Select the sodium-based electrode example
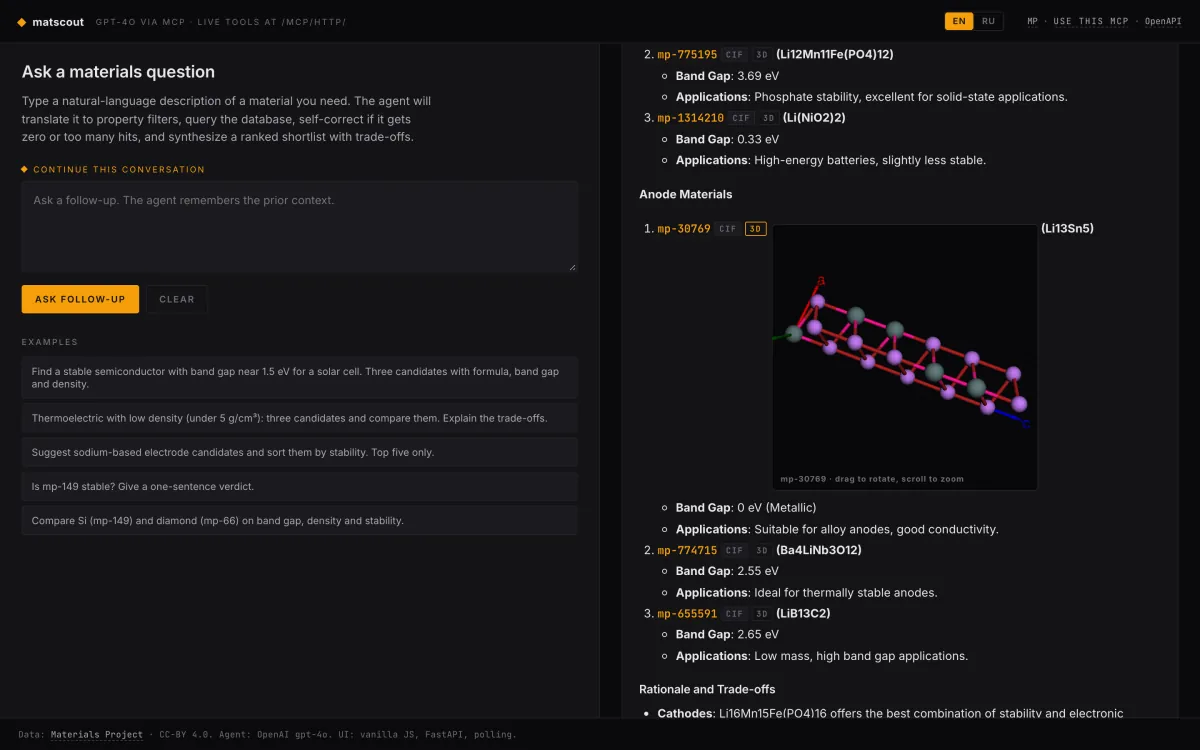Viewport: 1200px width, 750px height. click(x=300, y=452)
